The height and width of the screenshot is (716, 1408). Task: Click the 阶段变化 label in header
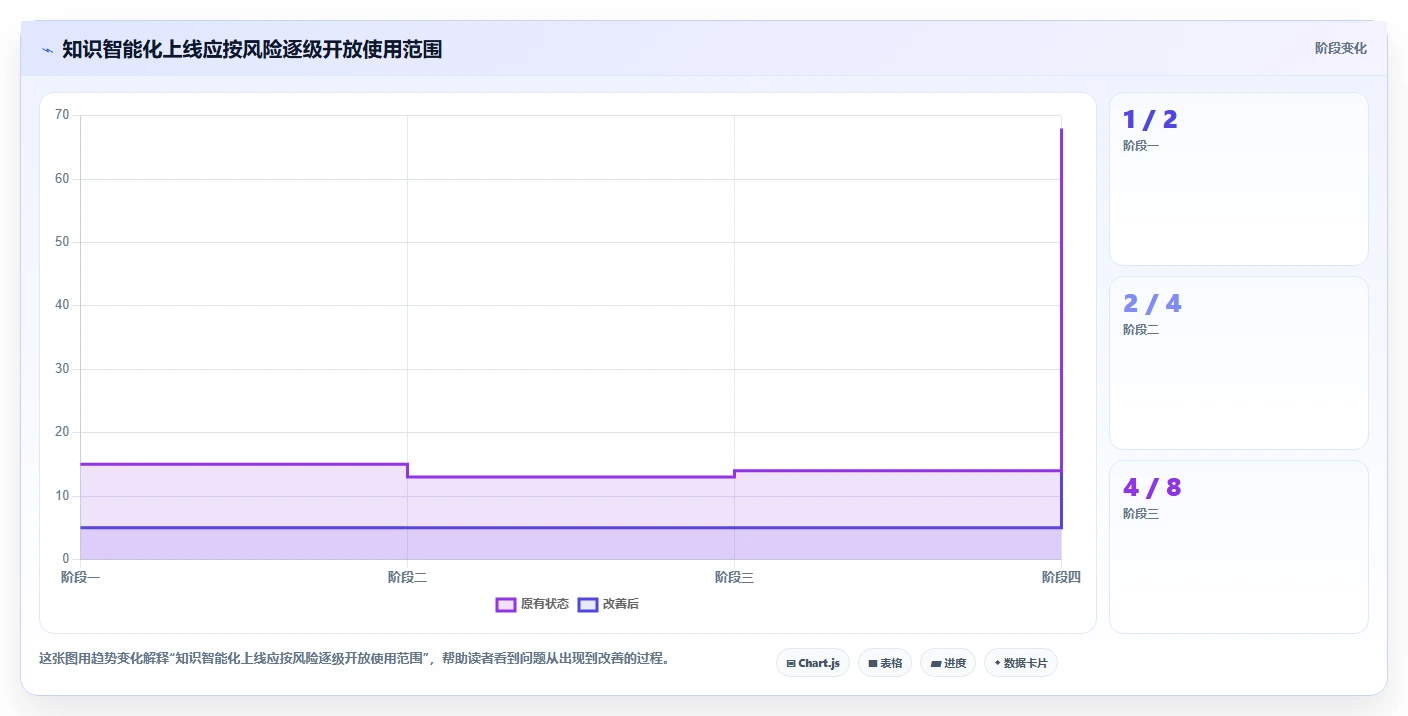coord(1341,48)
